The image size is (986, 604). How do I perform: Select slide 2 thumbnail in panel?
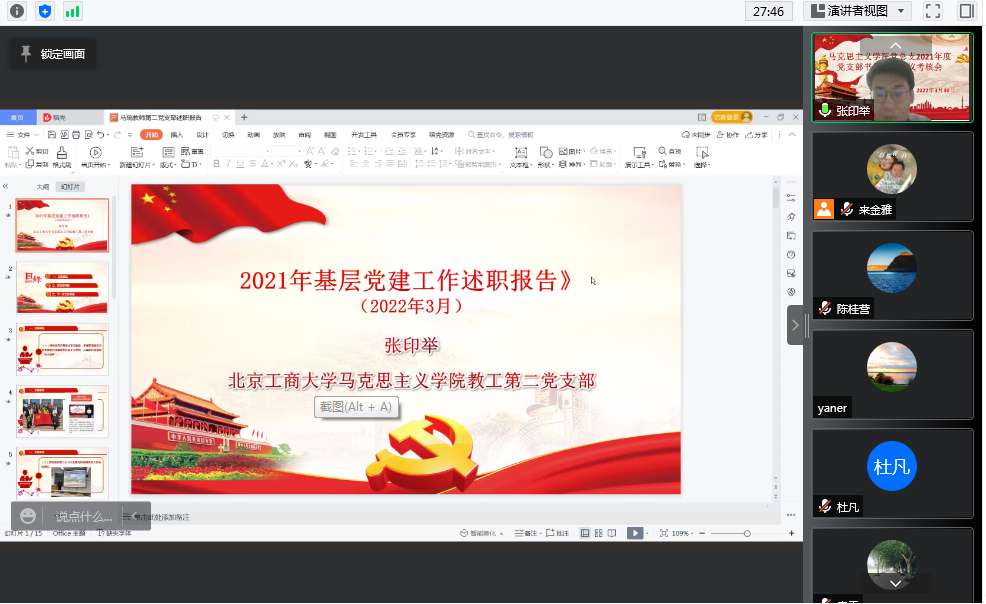coord(62,288)
